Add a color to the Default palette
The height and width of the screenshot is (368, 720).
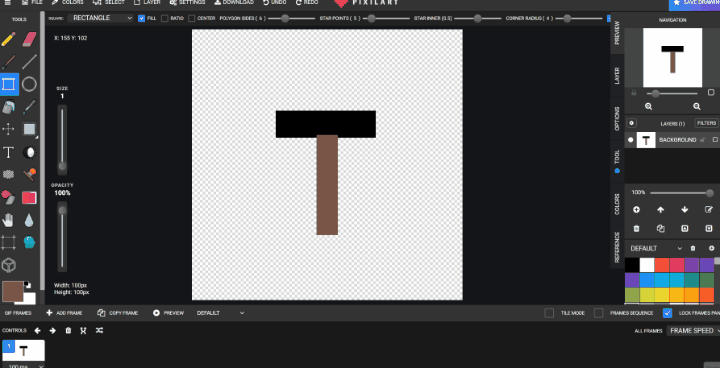(711, 249)
